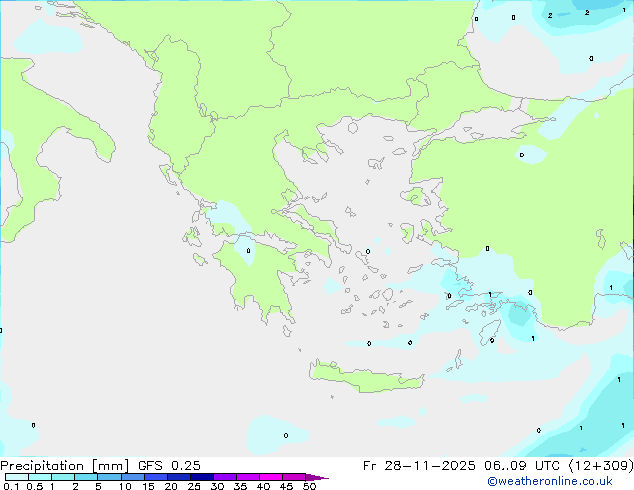Click the above-50 arrow tip of legend

pos(317,477)
